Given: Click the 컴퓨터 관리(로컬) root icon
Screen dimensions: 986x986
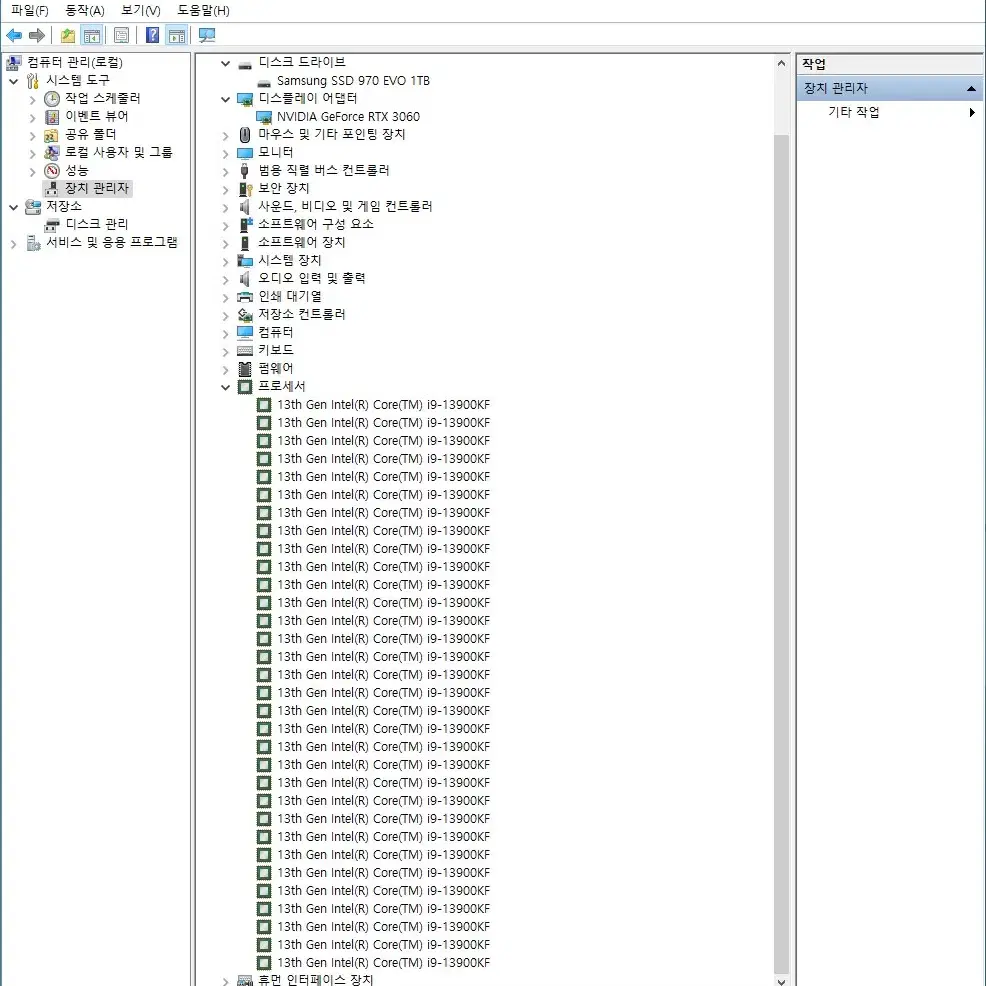Looking at the screenshot, I should coord(13,62).
